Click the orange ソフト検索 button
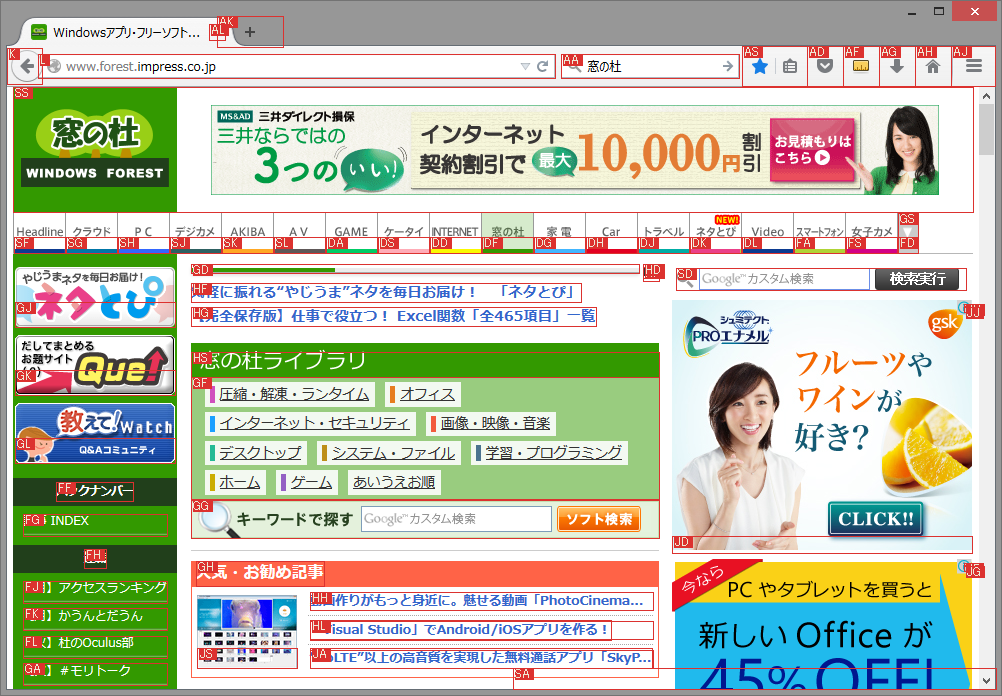 [x=598, y=519]
